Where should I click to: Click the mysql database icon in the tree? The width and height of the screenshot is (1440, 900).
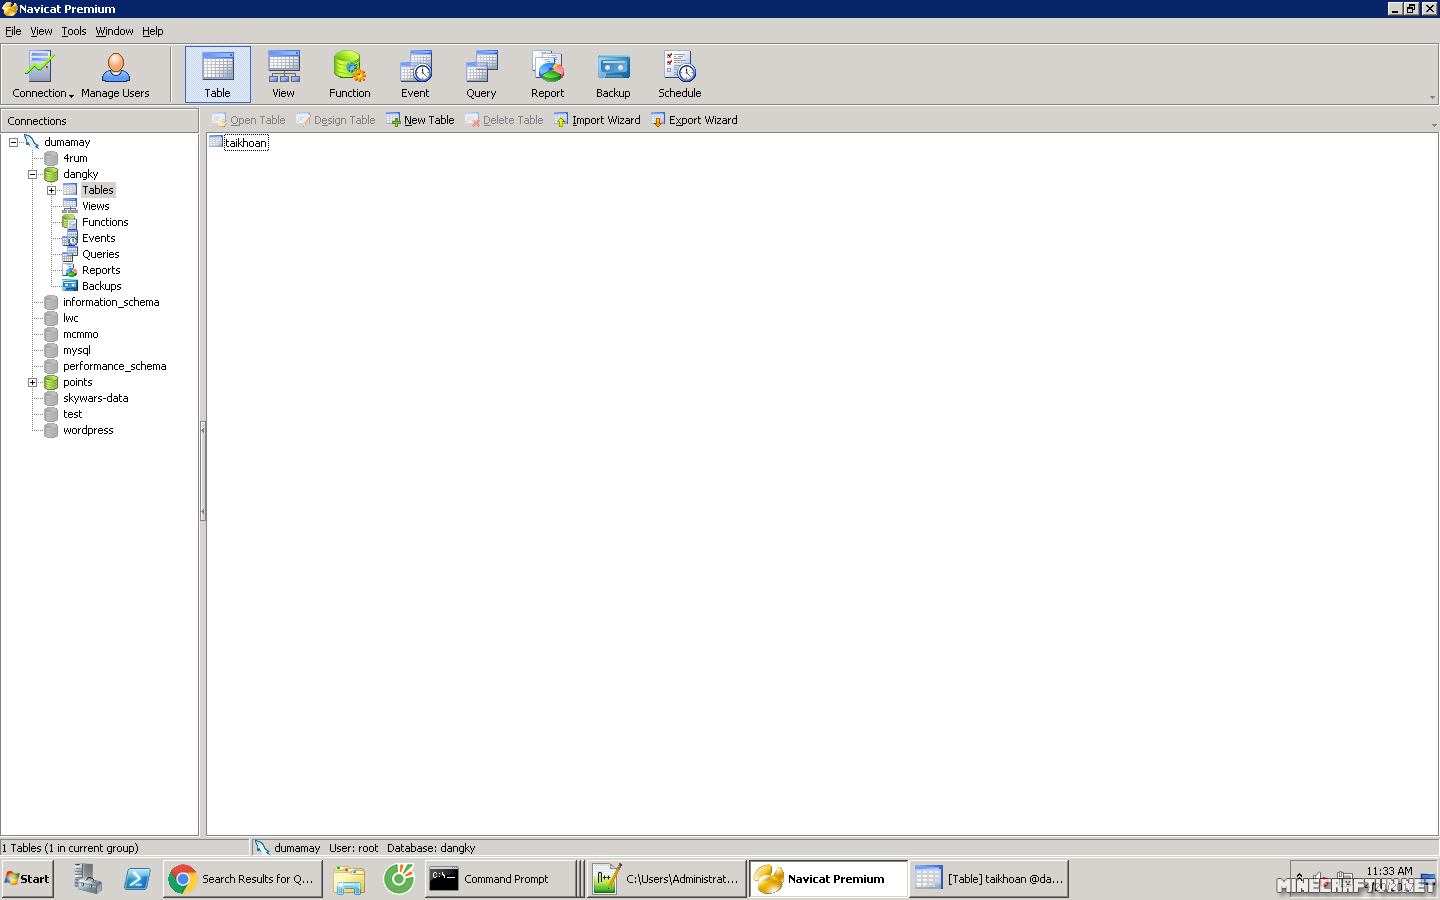tap(51, 350)
